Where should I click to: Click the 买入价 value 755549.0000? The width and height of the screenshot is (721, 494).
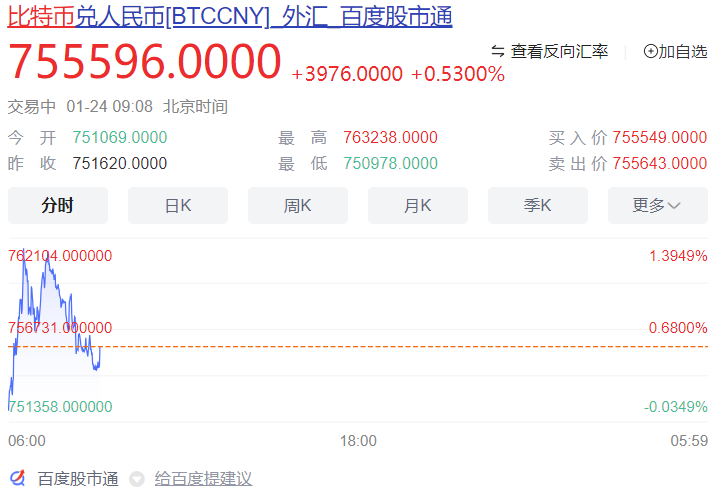pos(659,138)
